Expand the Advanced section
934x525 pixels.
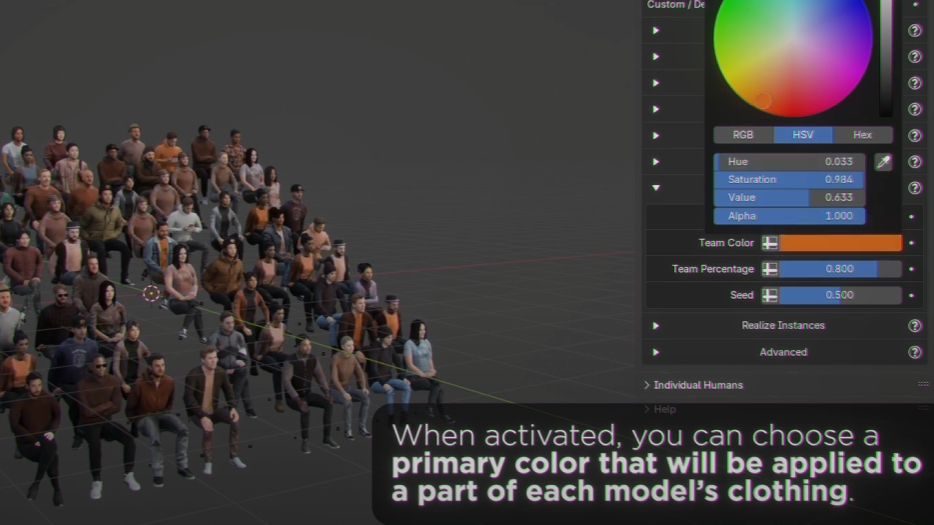point(656,352)
